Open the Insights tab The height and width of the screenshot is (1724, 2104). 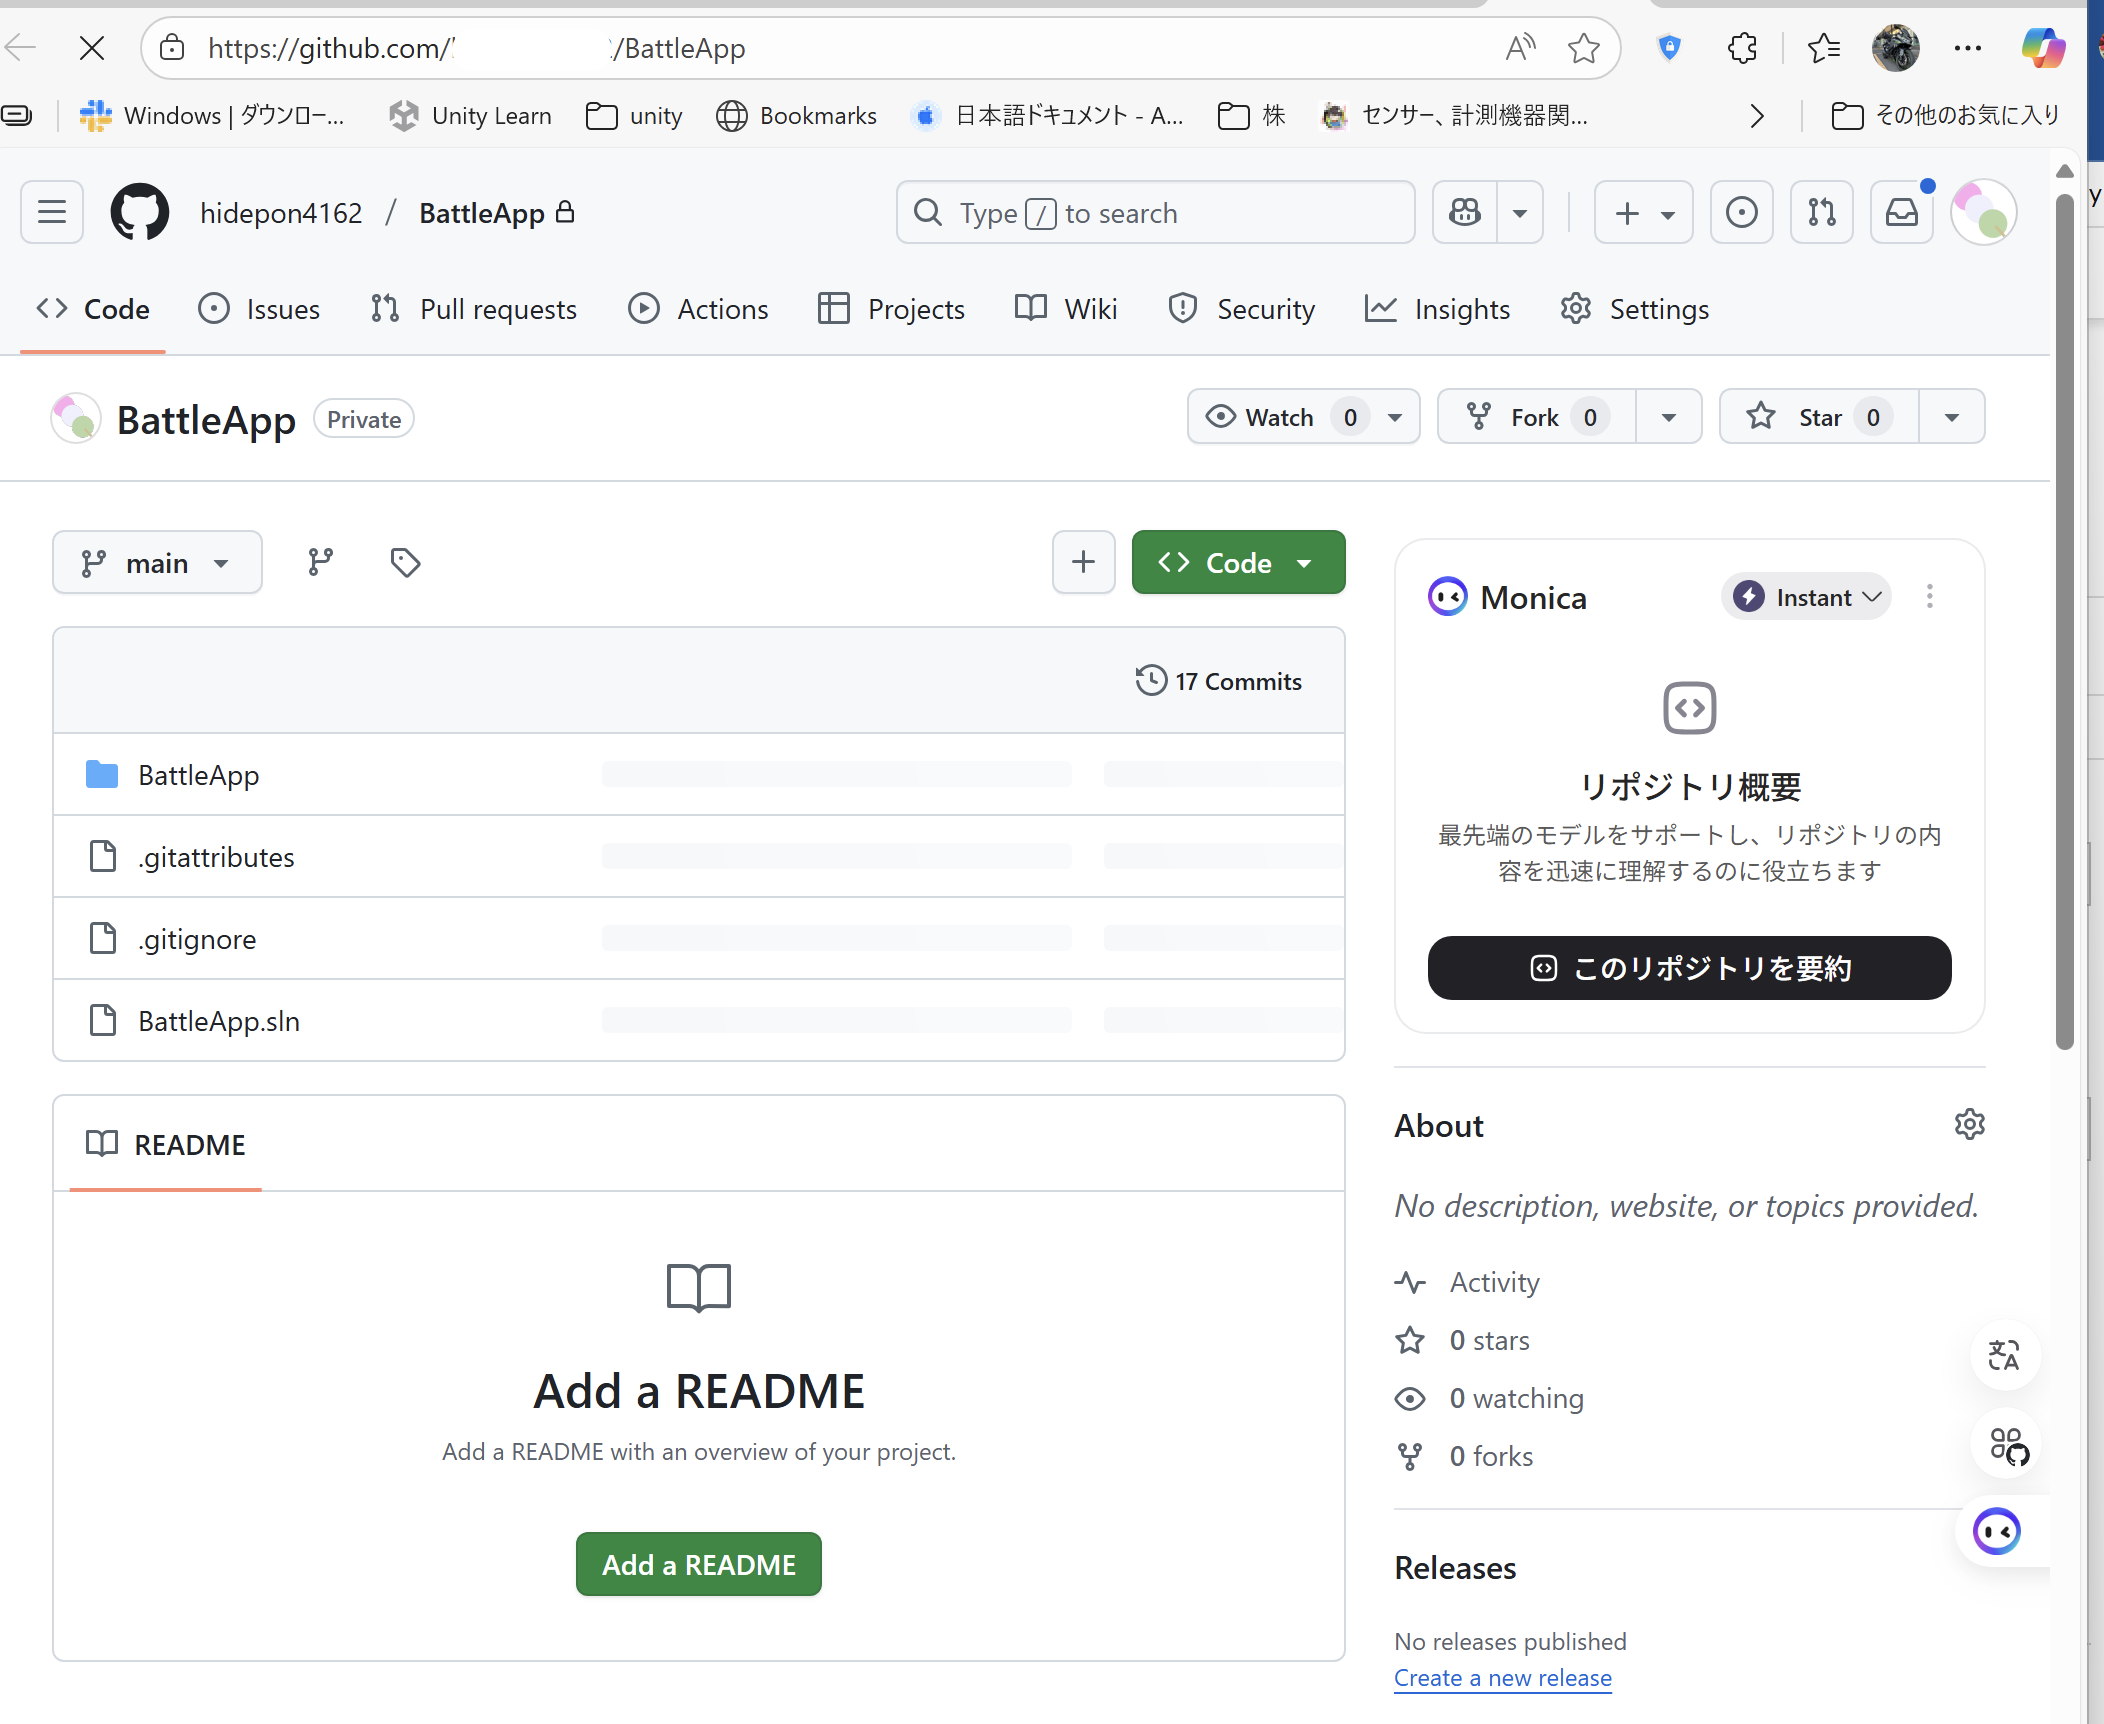pyautogui.click(x=1438, y=309)
